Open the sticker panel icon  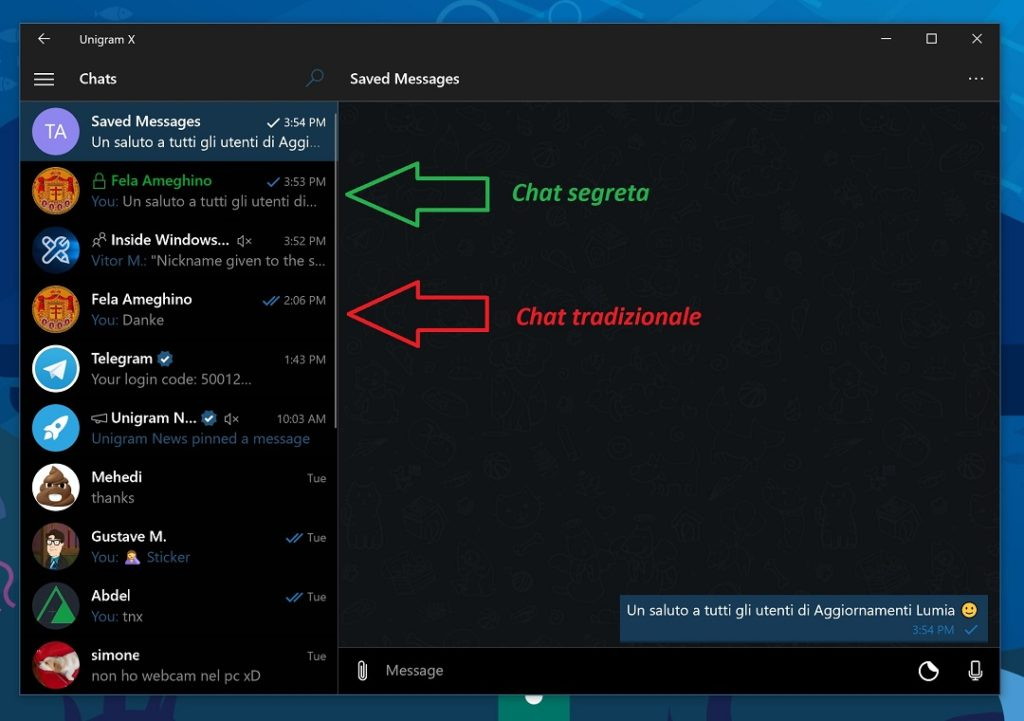coord(928,671)
